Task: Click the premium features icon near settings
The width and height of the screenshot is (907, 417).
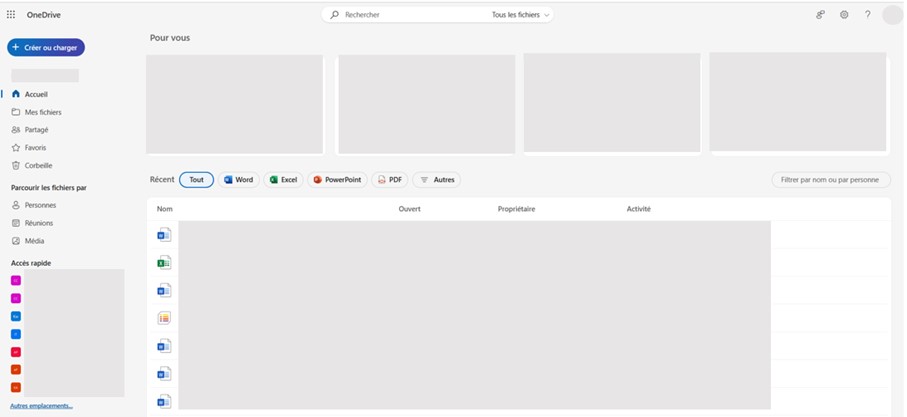Action: pyautogui.click(x=820, y=15)
